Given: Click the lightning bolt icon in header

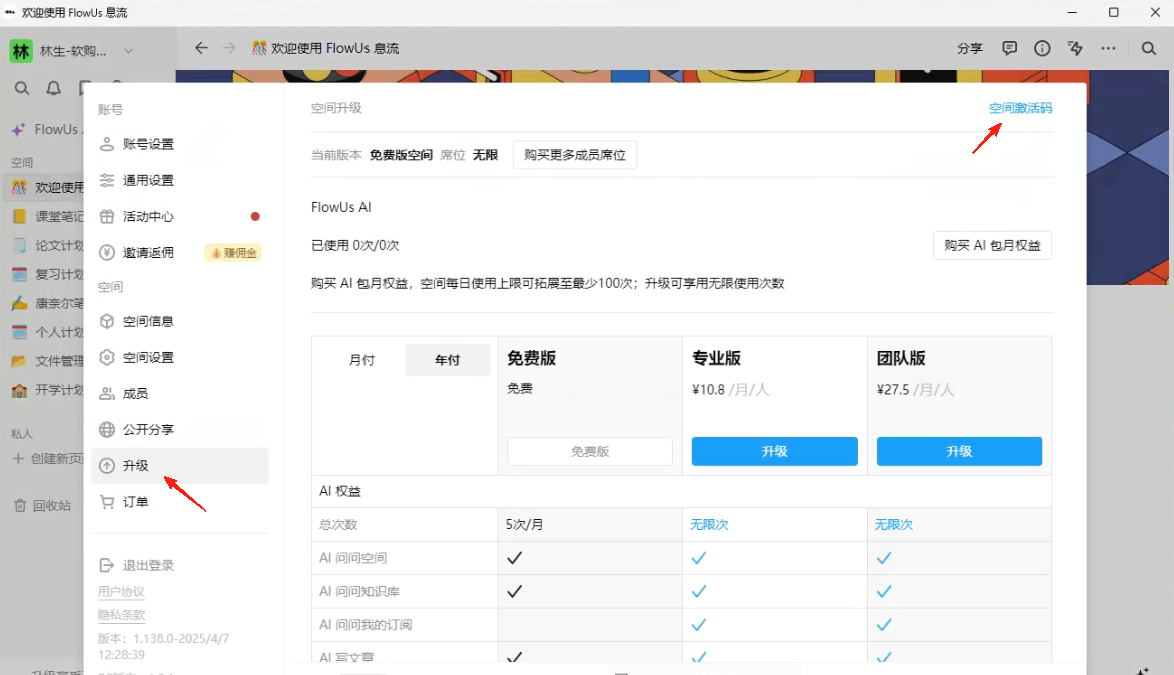Looking at the screenshot, I should (1075, 48).
